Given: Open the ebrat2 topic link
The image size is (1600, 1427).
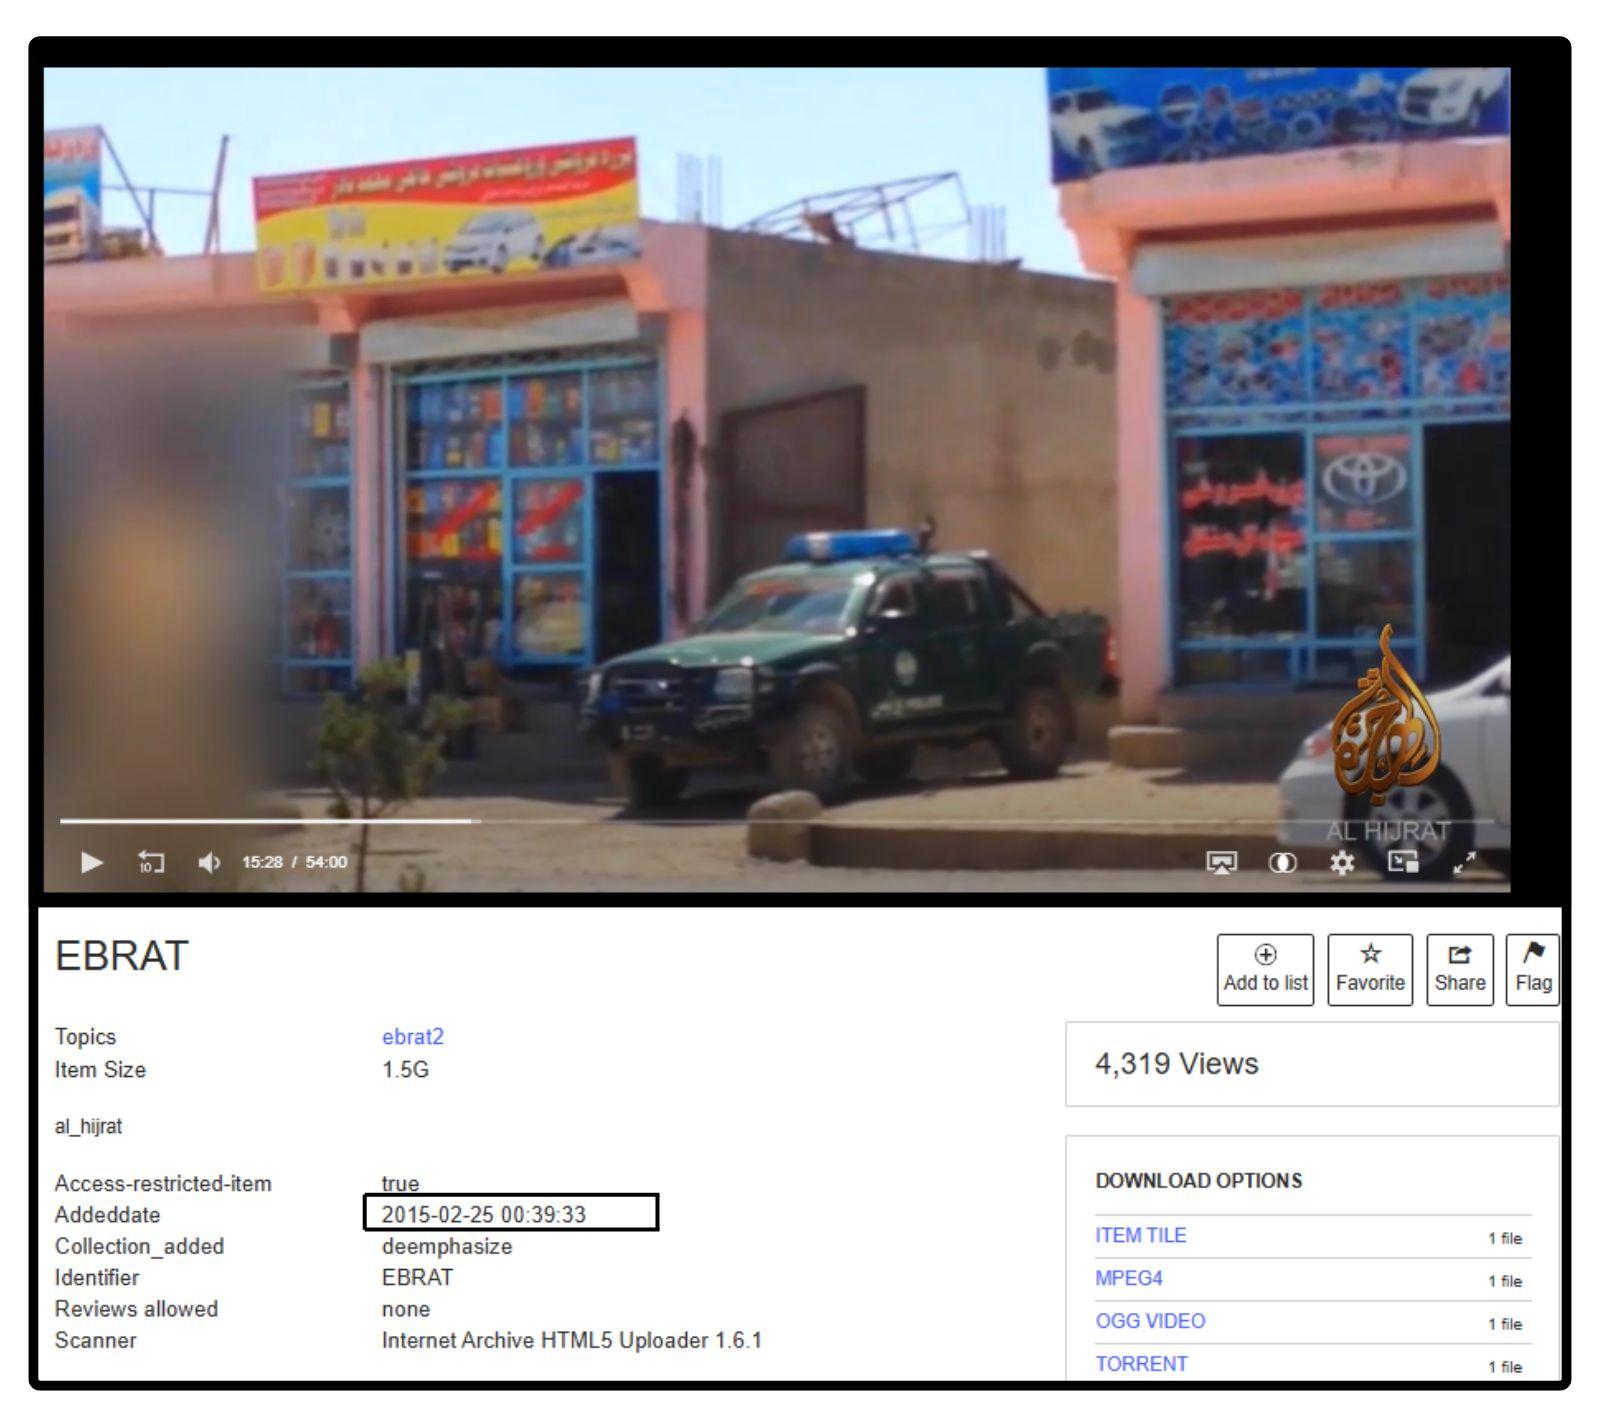Looking at the screenshot, I should (x=412, y=1037).
